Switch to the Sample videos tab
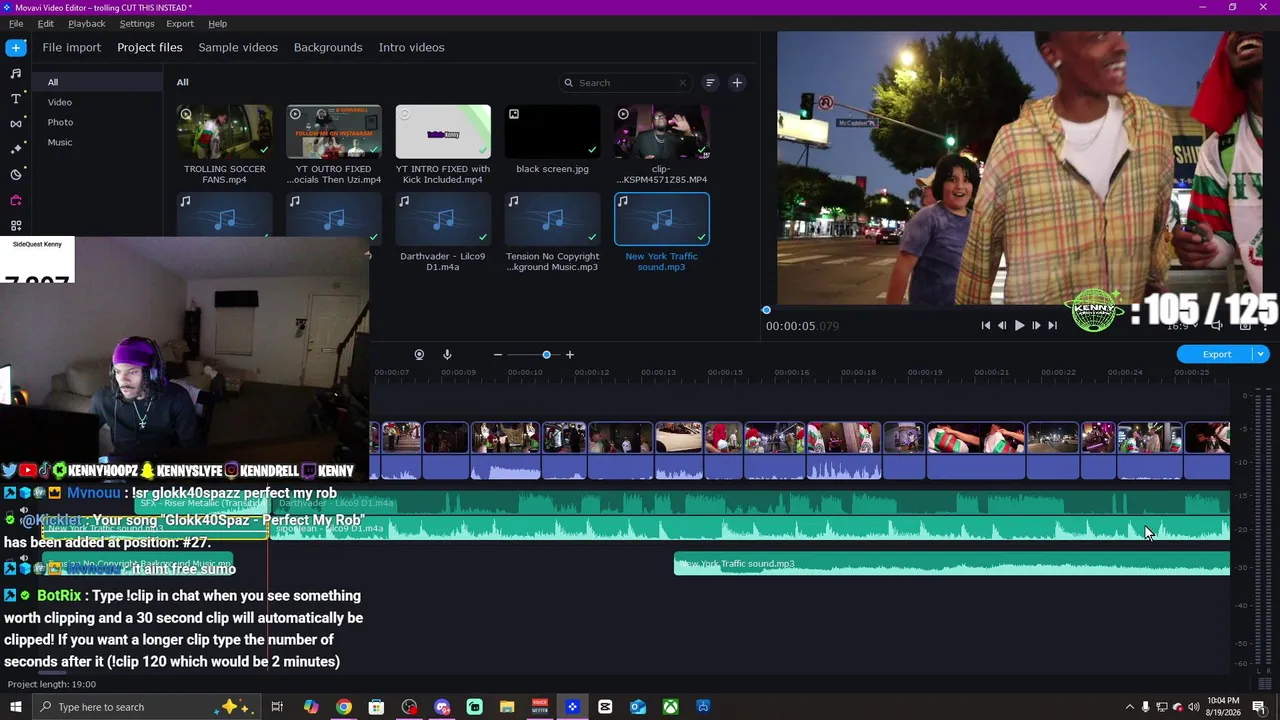The image size is (1280, 720). [x=238, y=47]
